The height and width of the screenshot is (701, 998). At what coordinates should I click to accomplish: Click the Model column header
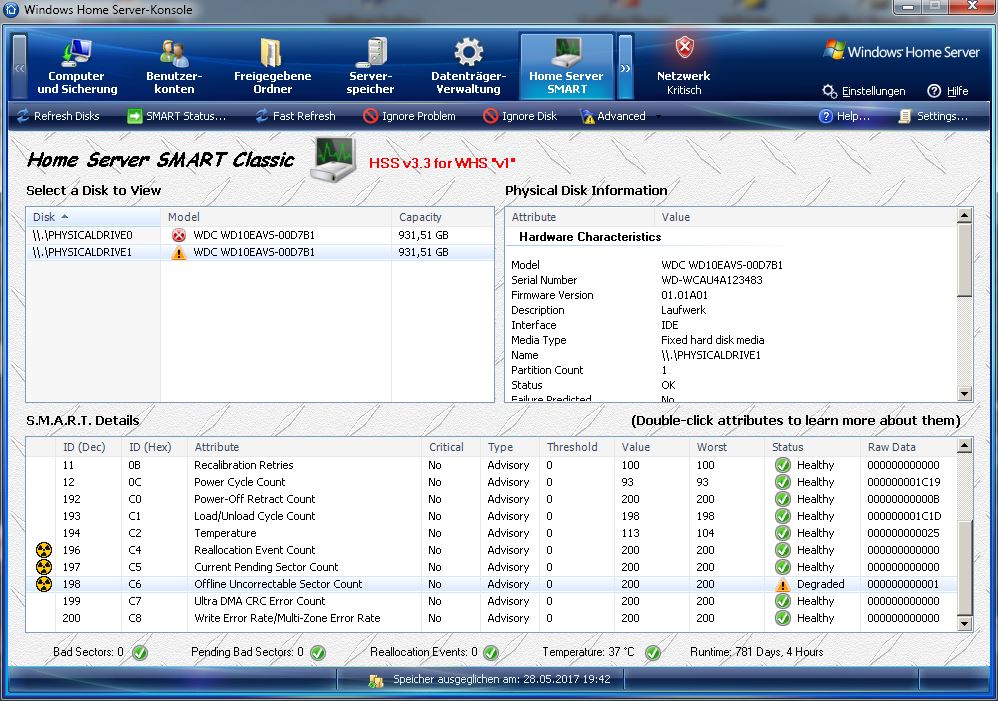coord(276,217)
